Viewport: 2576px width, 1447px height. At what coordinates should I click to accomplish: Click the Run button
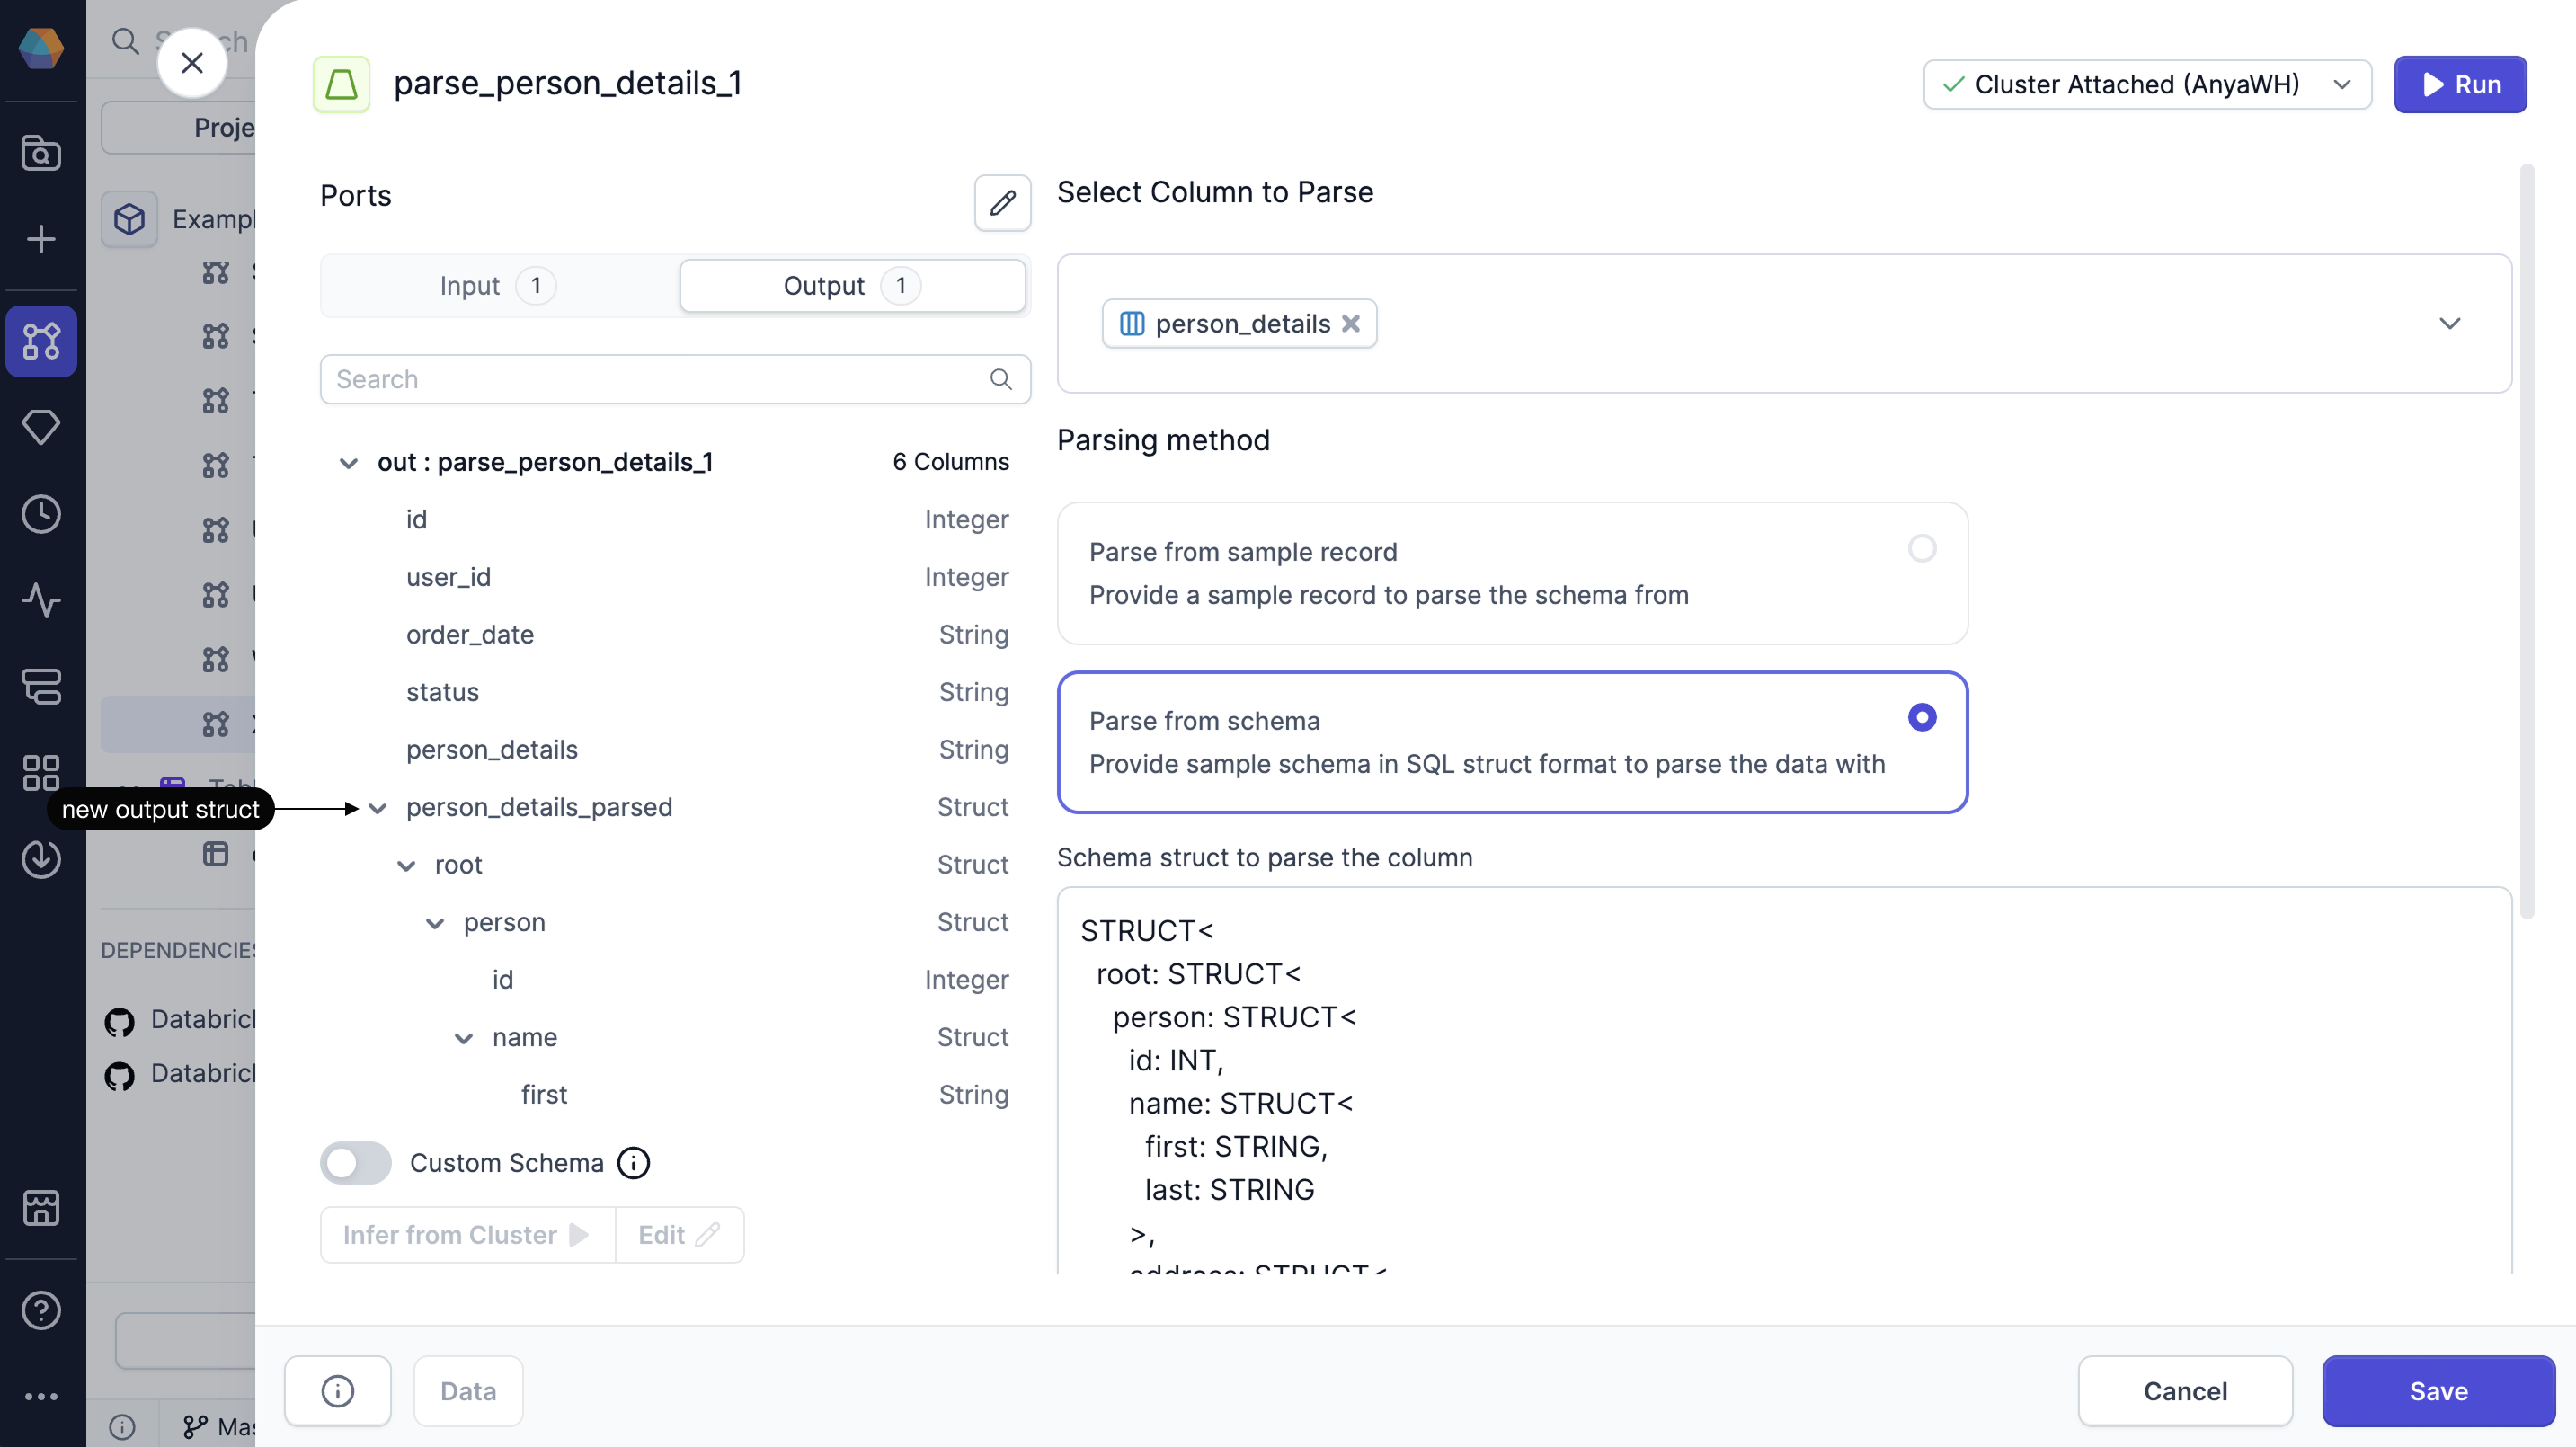pos(2459,85)
